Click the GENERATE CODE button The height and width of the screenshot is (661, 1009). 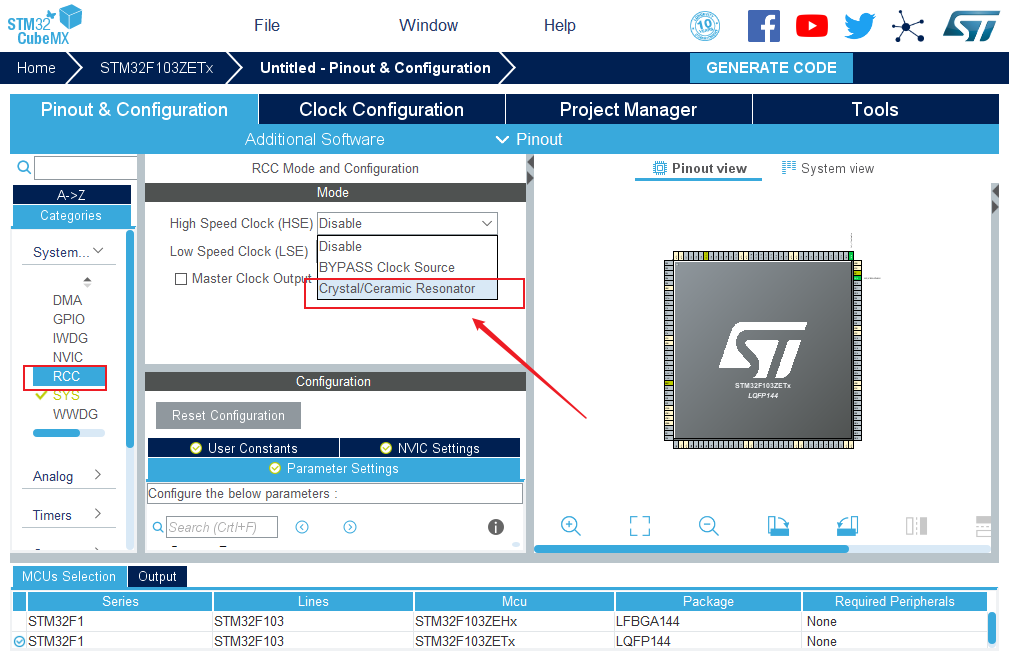[771, 68]
